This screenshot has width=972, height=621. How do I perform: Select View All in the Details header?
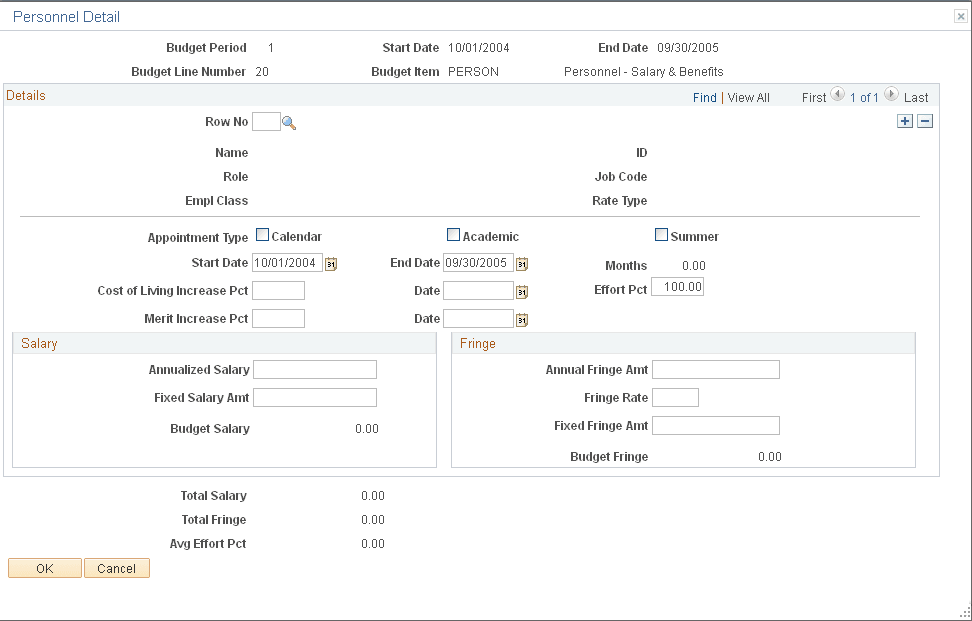coord(748,97)
